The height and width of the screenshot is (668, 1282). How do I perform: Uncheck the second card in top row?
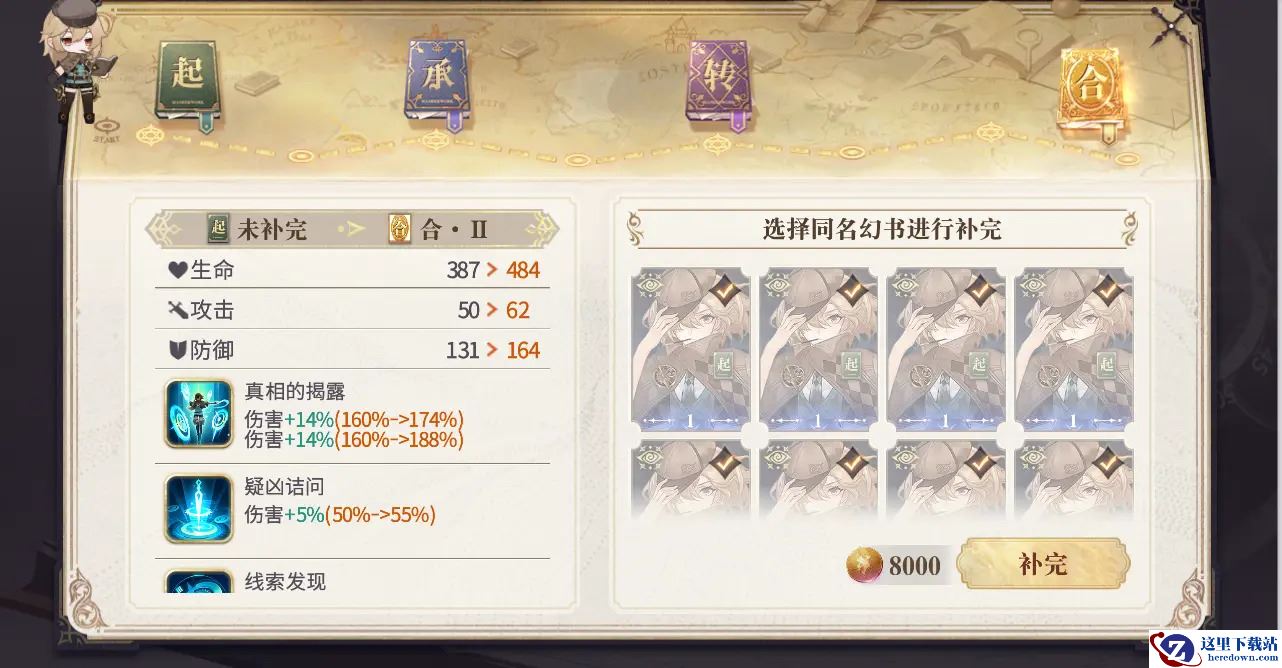coord(819,349)
